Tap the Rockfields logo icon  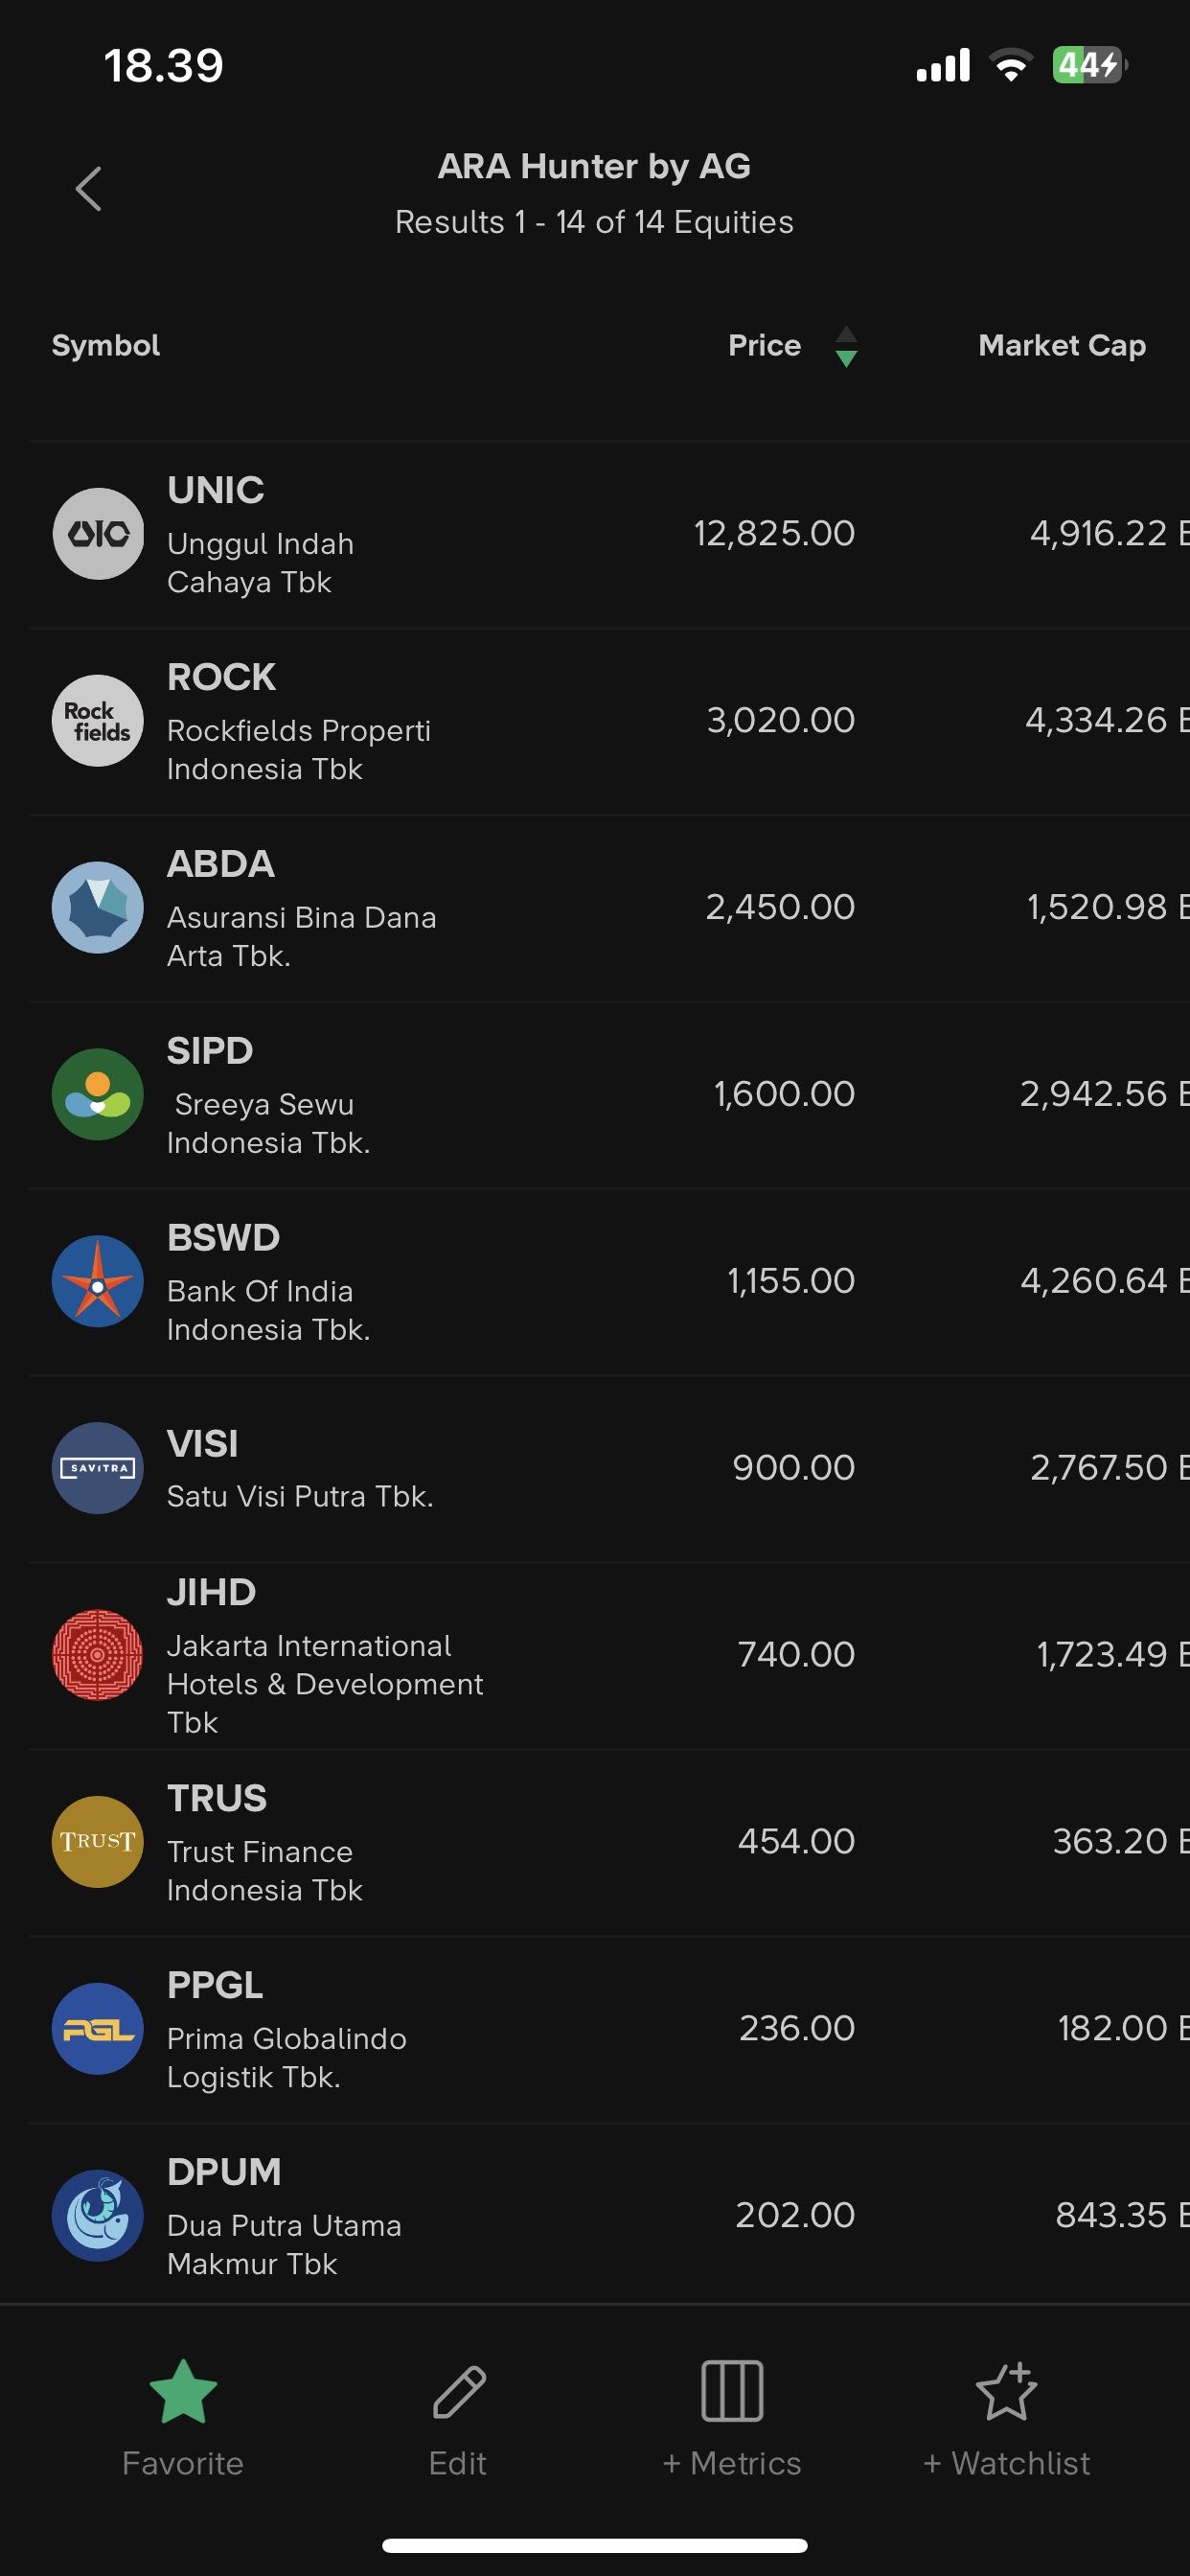tap(98, 721)
